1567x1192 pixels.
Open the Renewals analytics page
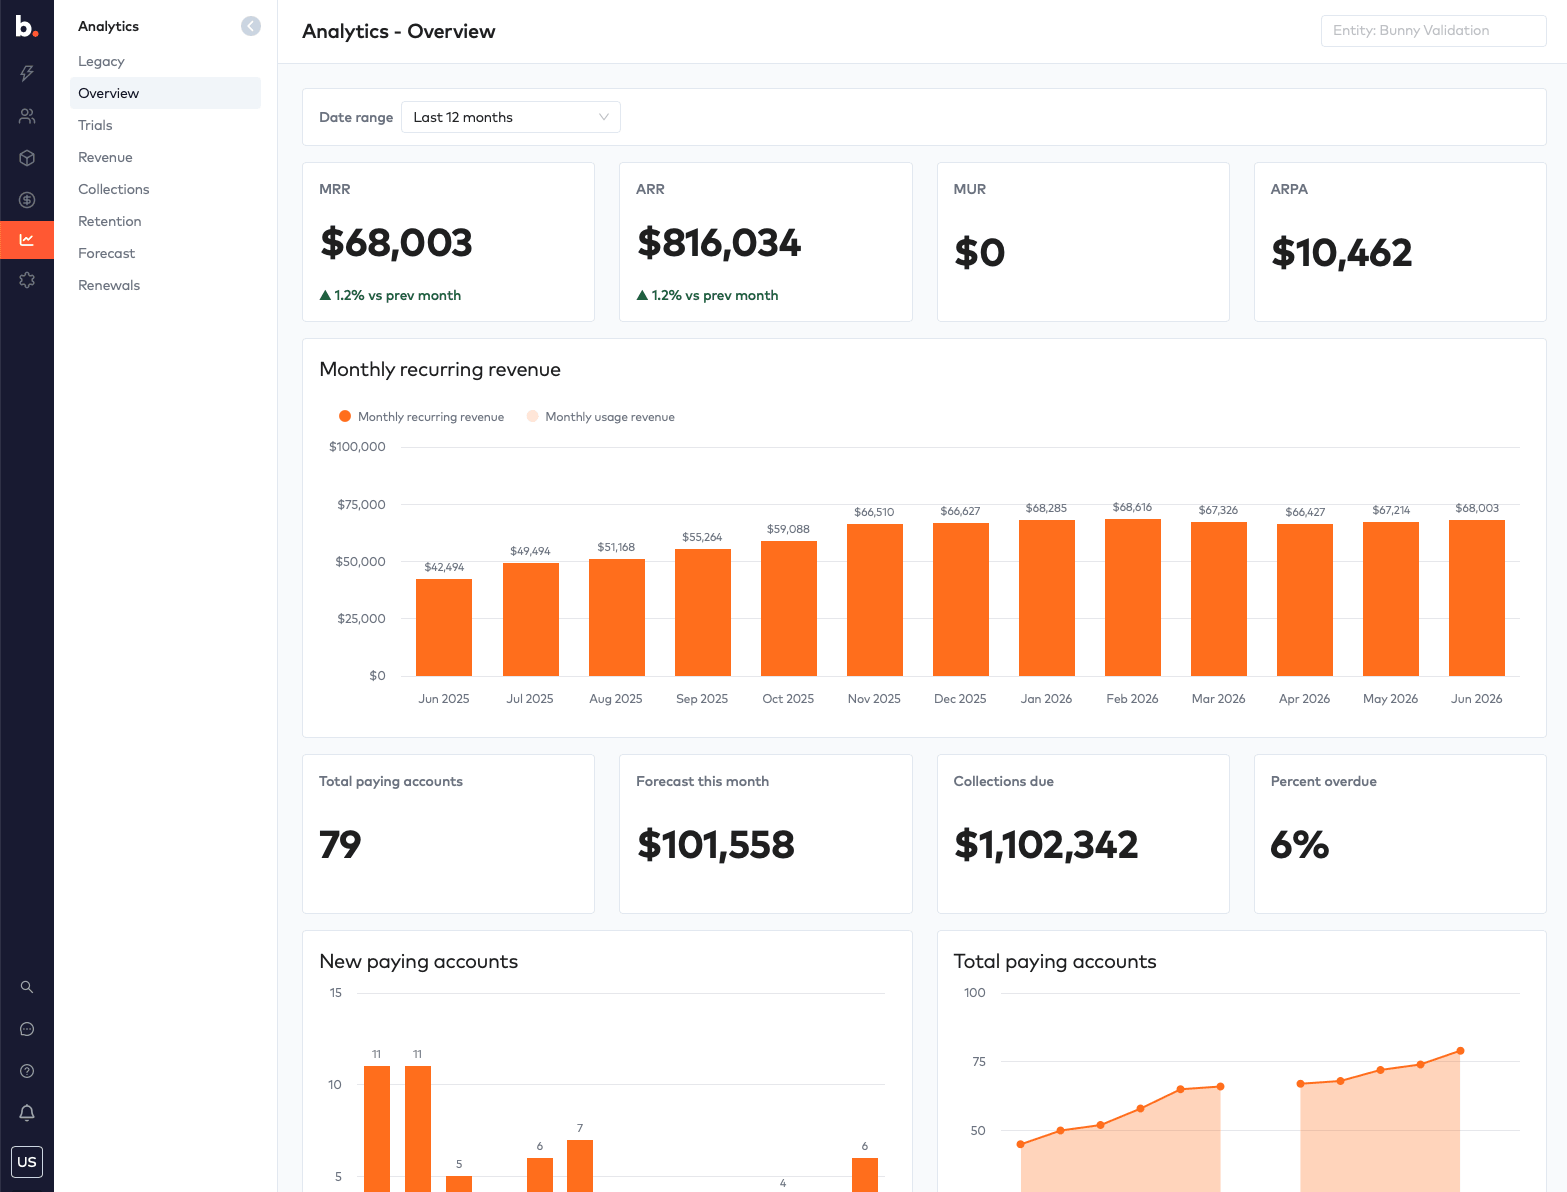(x=109, y=285)
